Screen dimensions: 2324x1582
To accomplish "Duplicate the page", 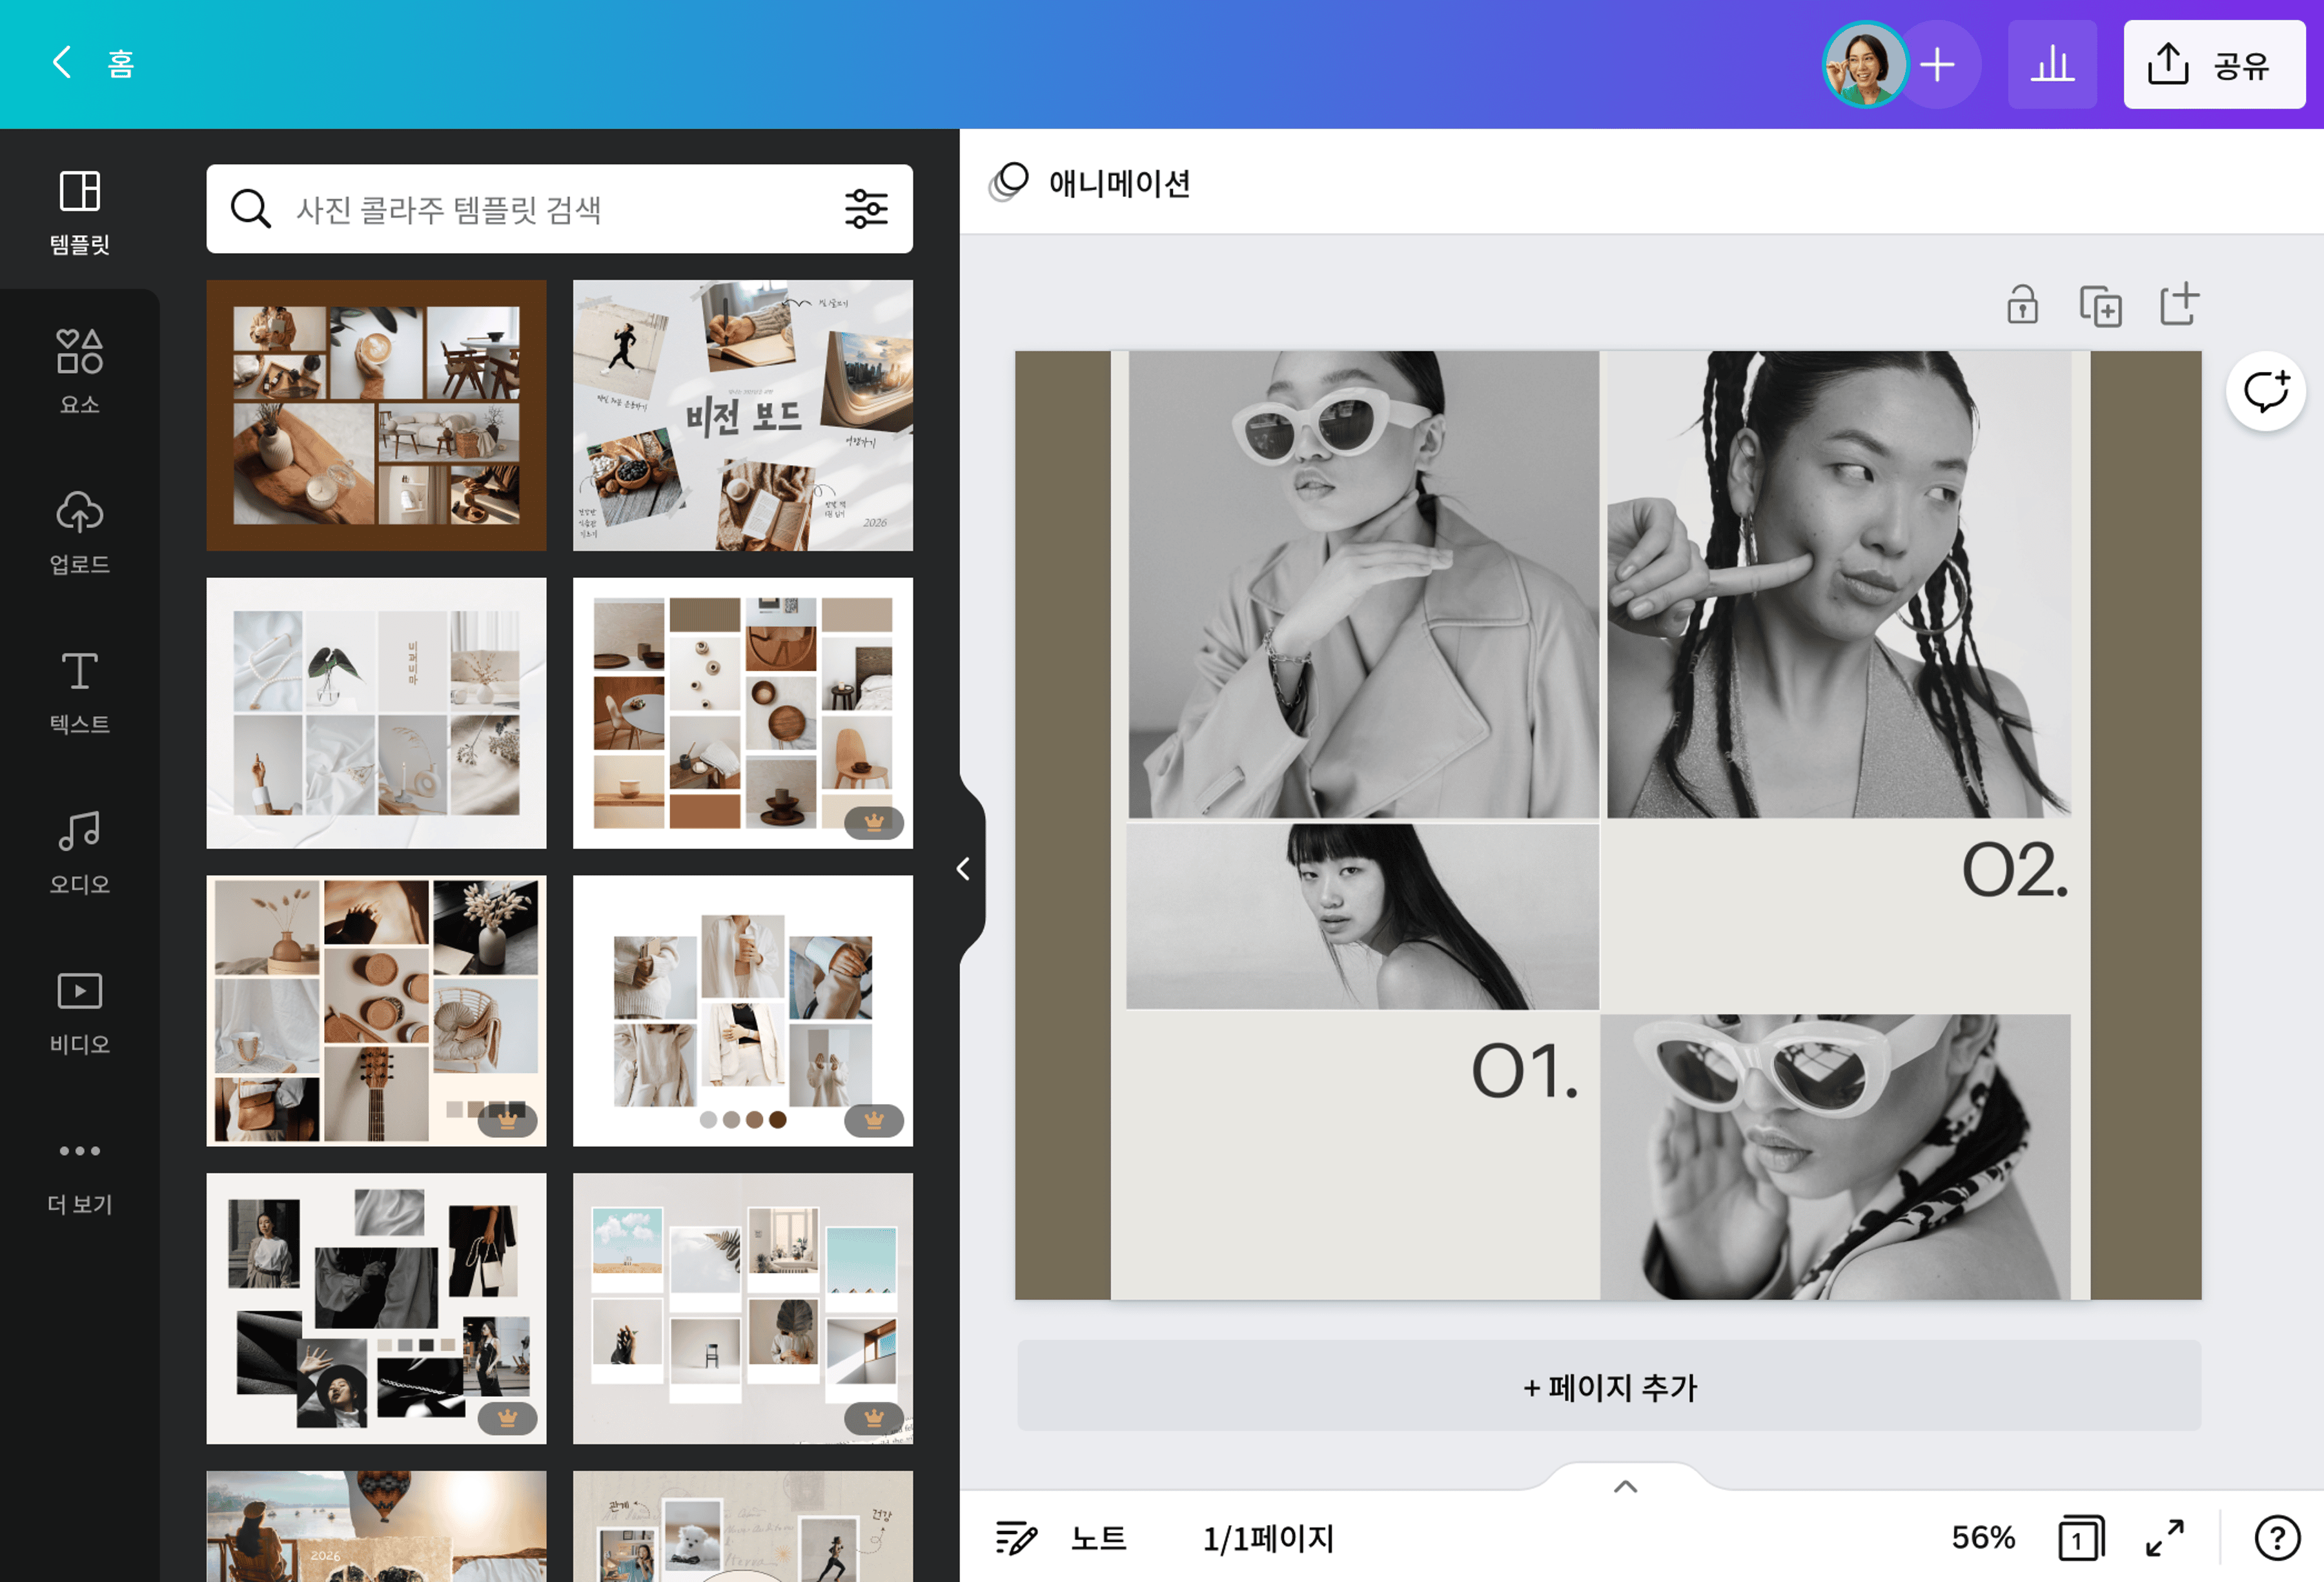I will click(x=2100, y=305).
